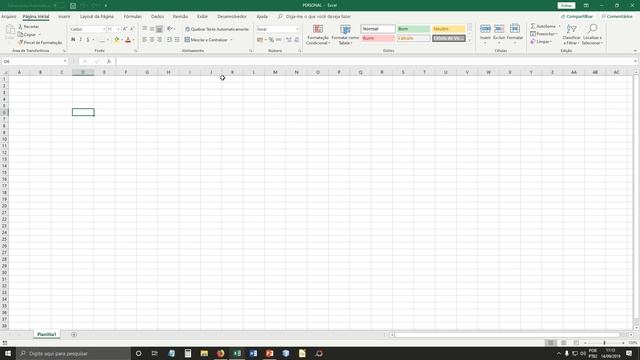
Task: Open Localizar e Selecionar menu
Action: click(592, 35)
